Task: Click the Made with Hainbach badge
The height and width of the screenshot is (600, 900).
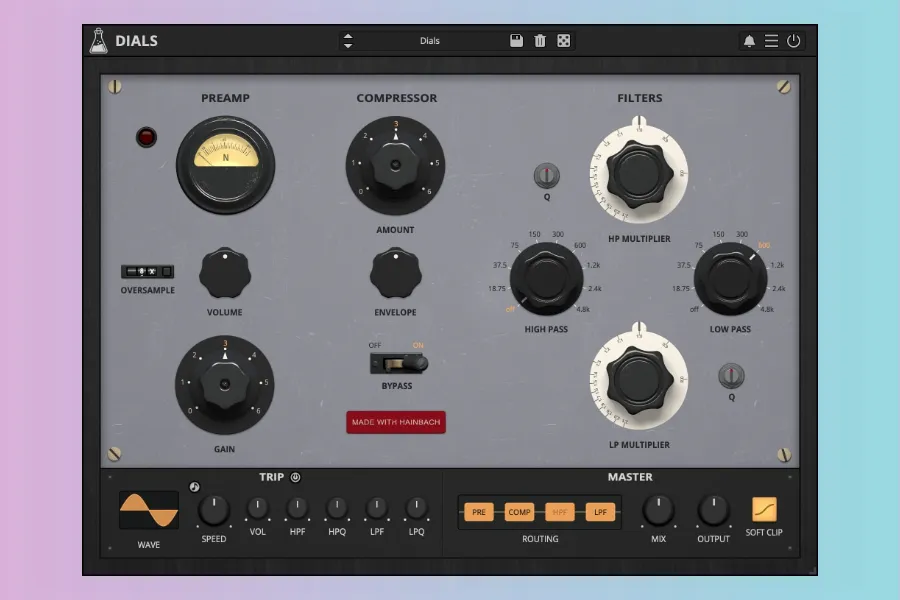Action: [x=396, y=422]
